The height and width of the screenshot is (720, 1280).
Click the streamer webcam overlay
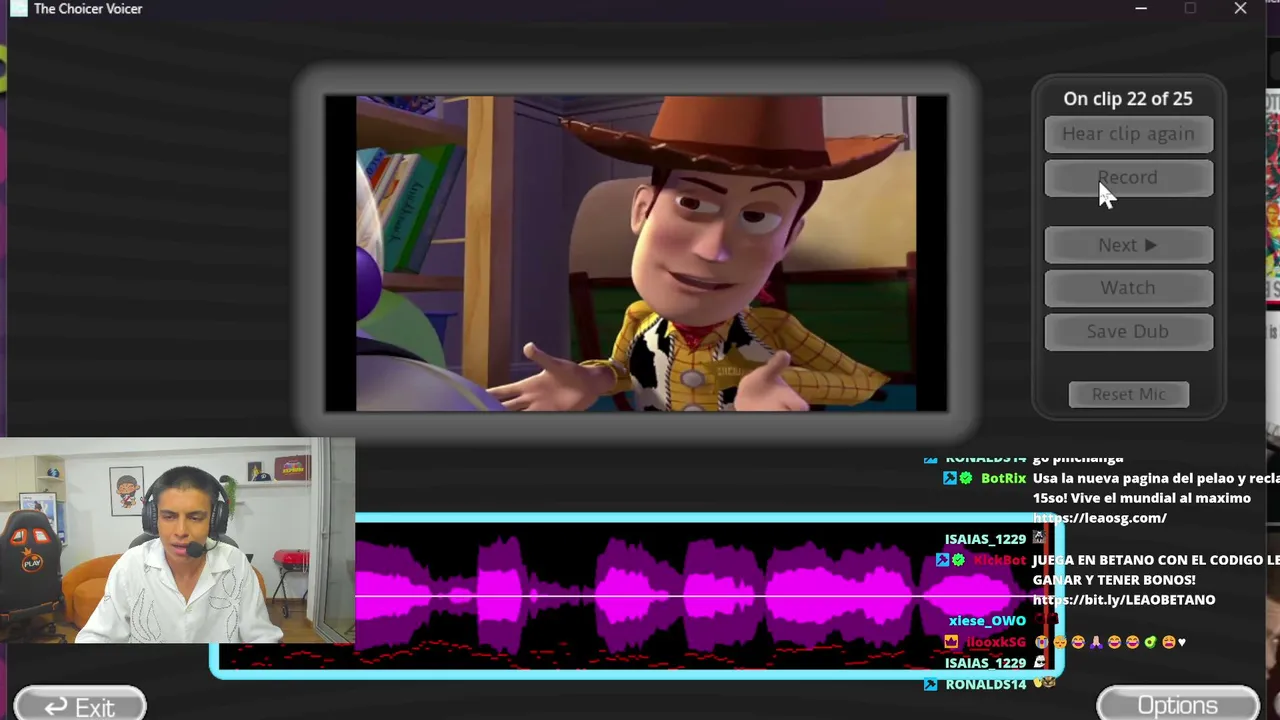click(x=177, y=541)
